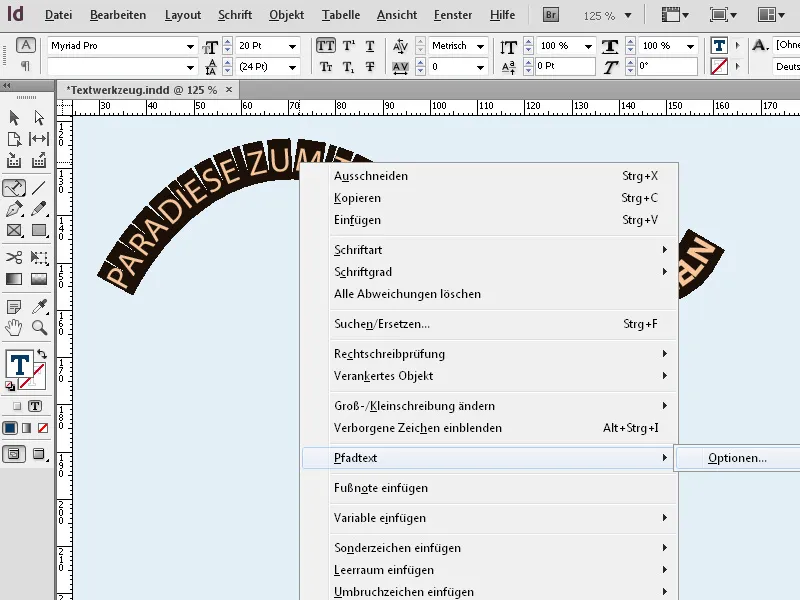Viewport: 800px width, 600px height.
Task: Open the (24 Pt) leading dropdown
Action: point(292,67)
